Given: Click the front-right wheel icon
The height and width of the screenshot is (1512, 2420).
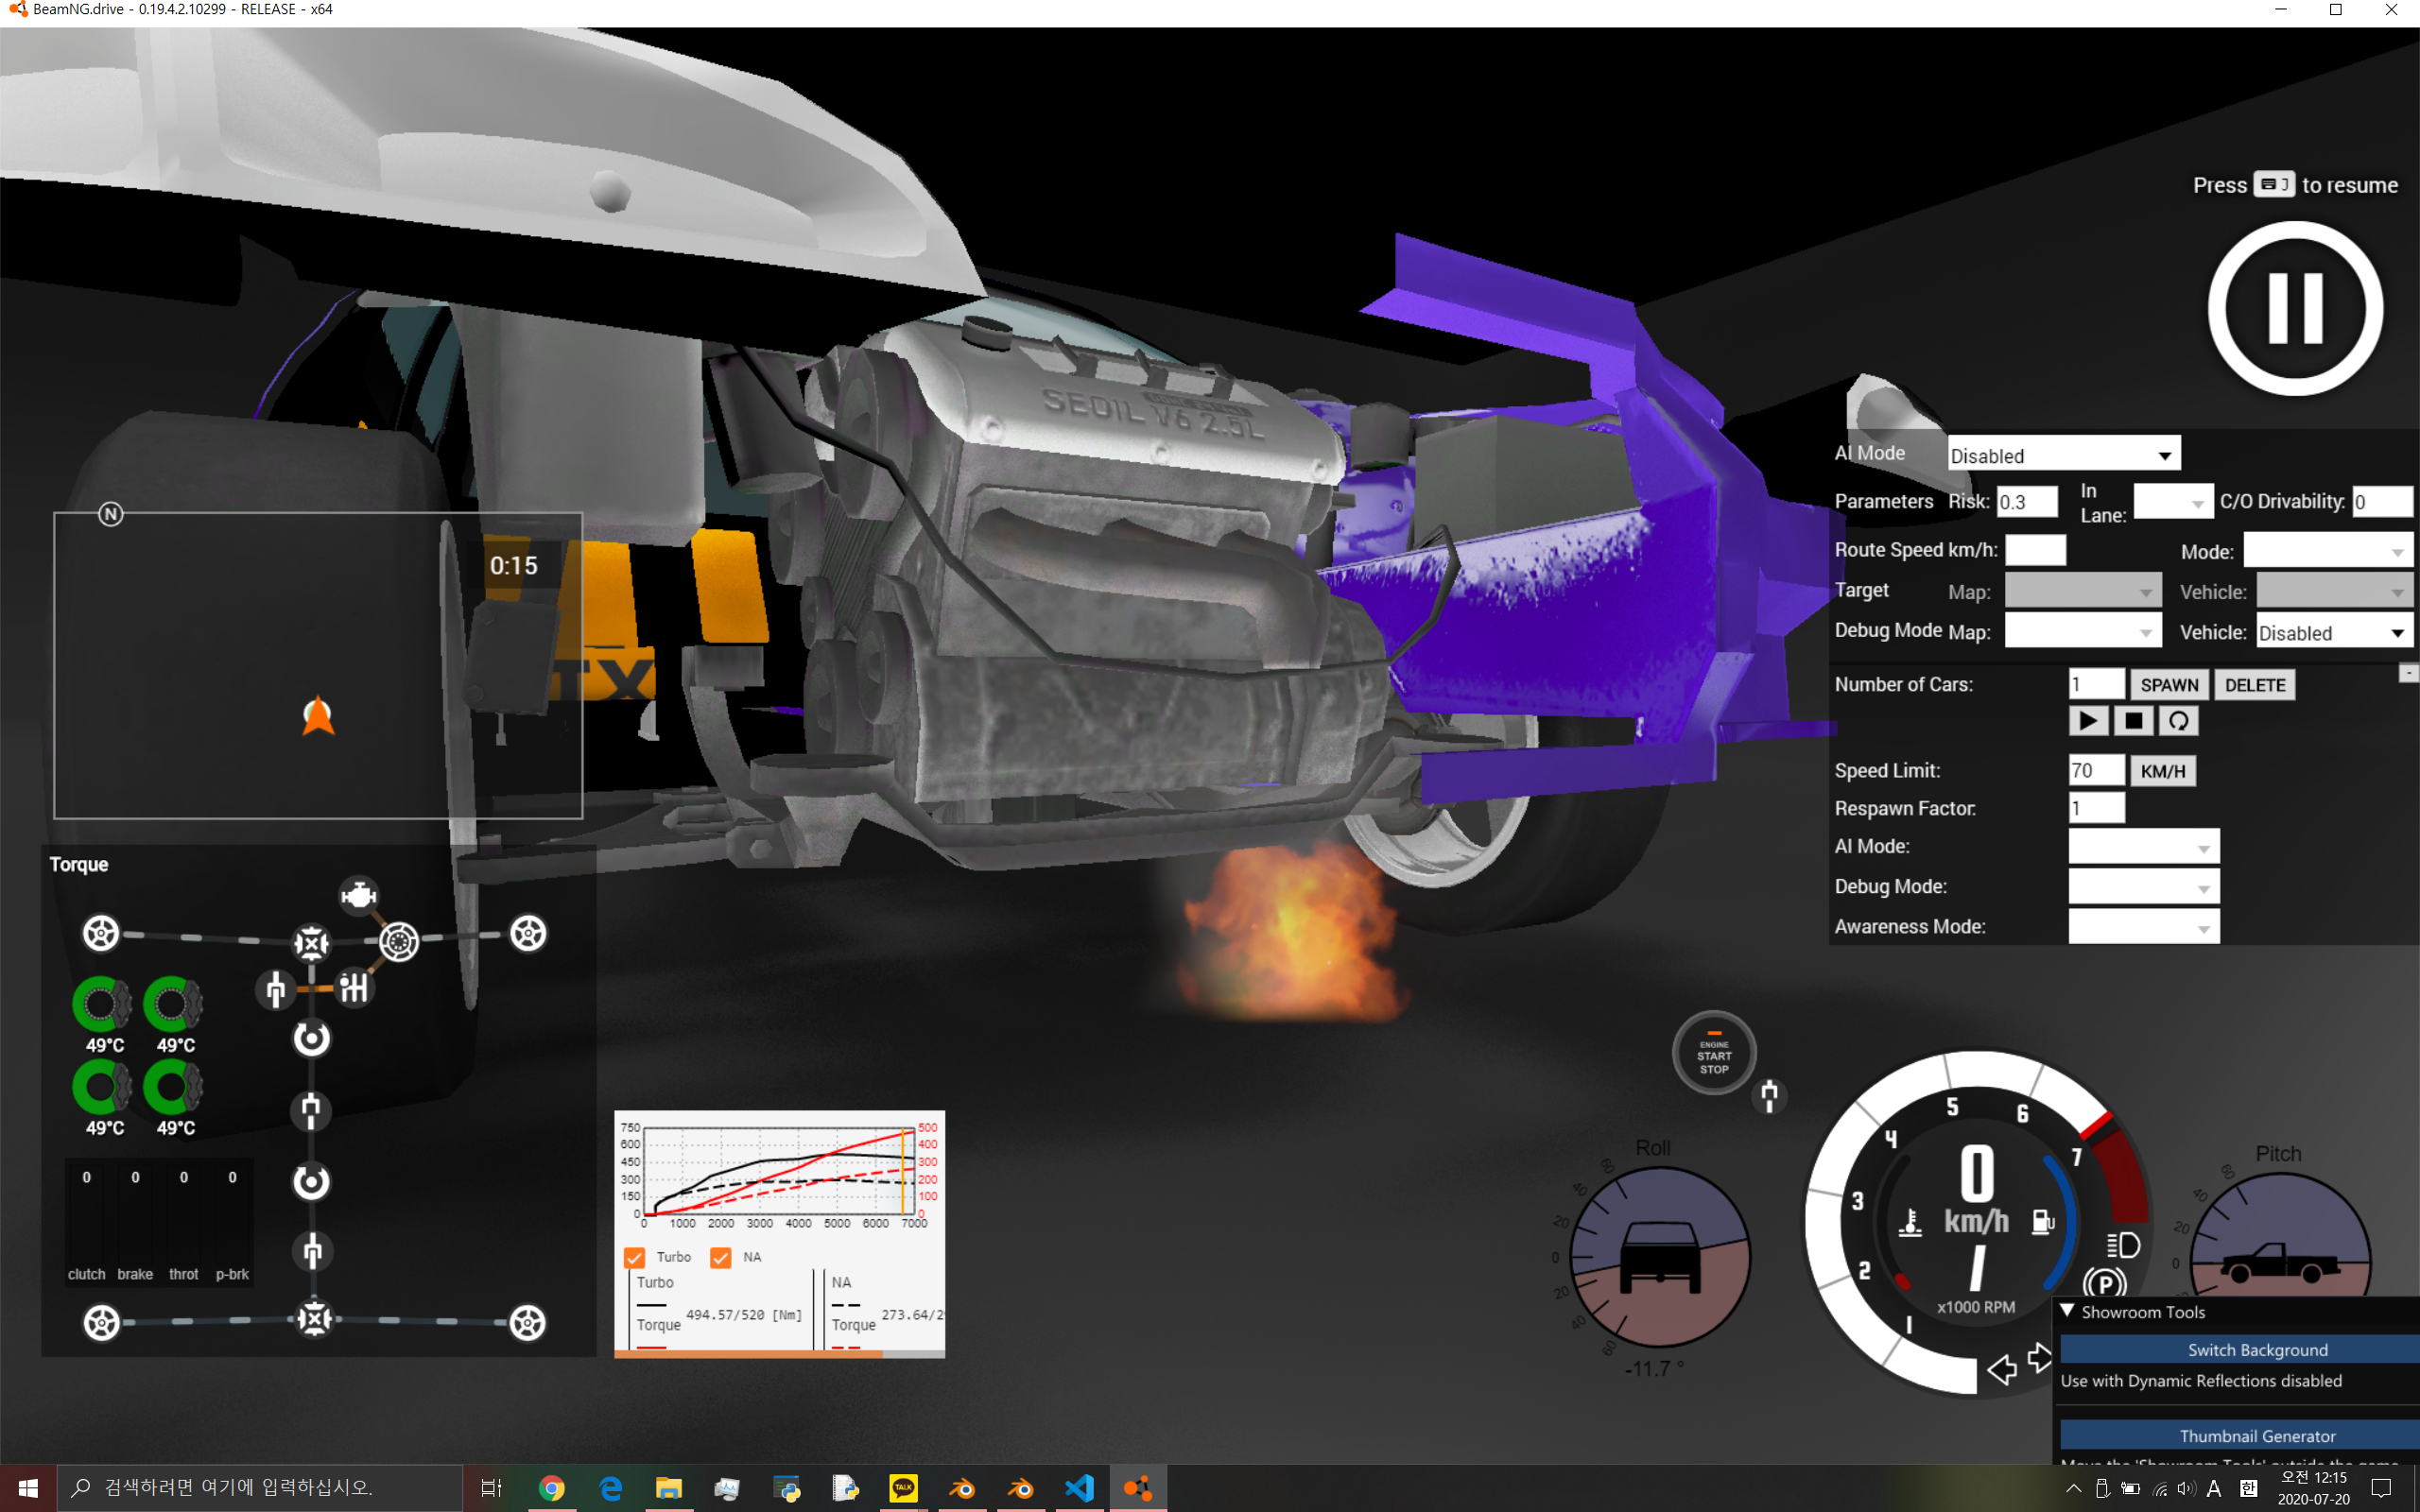Looking at the screenshot, I should [x=528, y=933].
